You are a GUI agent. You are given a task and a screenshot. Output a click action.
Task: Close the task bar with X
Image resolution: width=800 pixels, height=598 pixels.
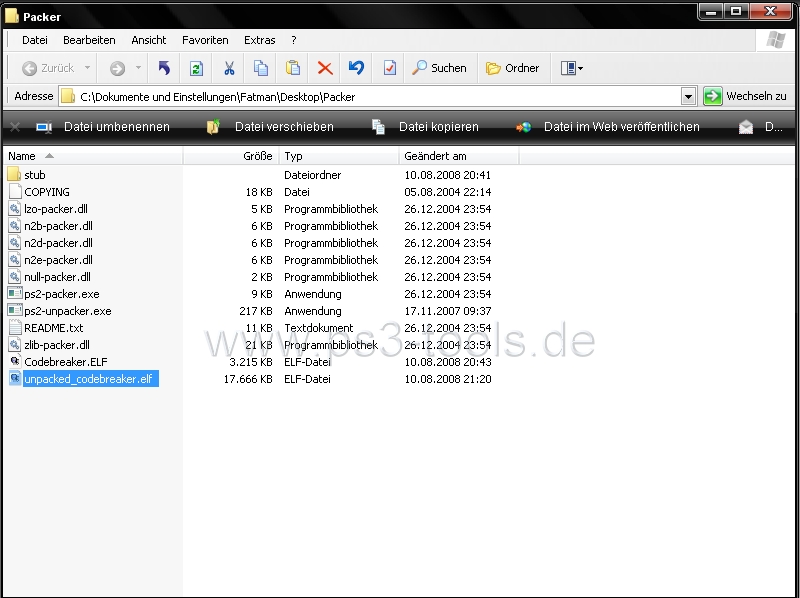(x=15, y=127)
